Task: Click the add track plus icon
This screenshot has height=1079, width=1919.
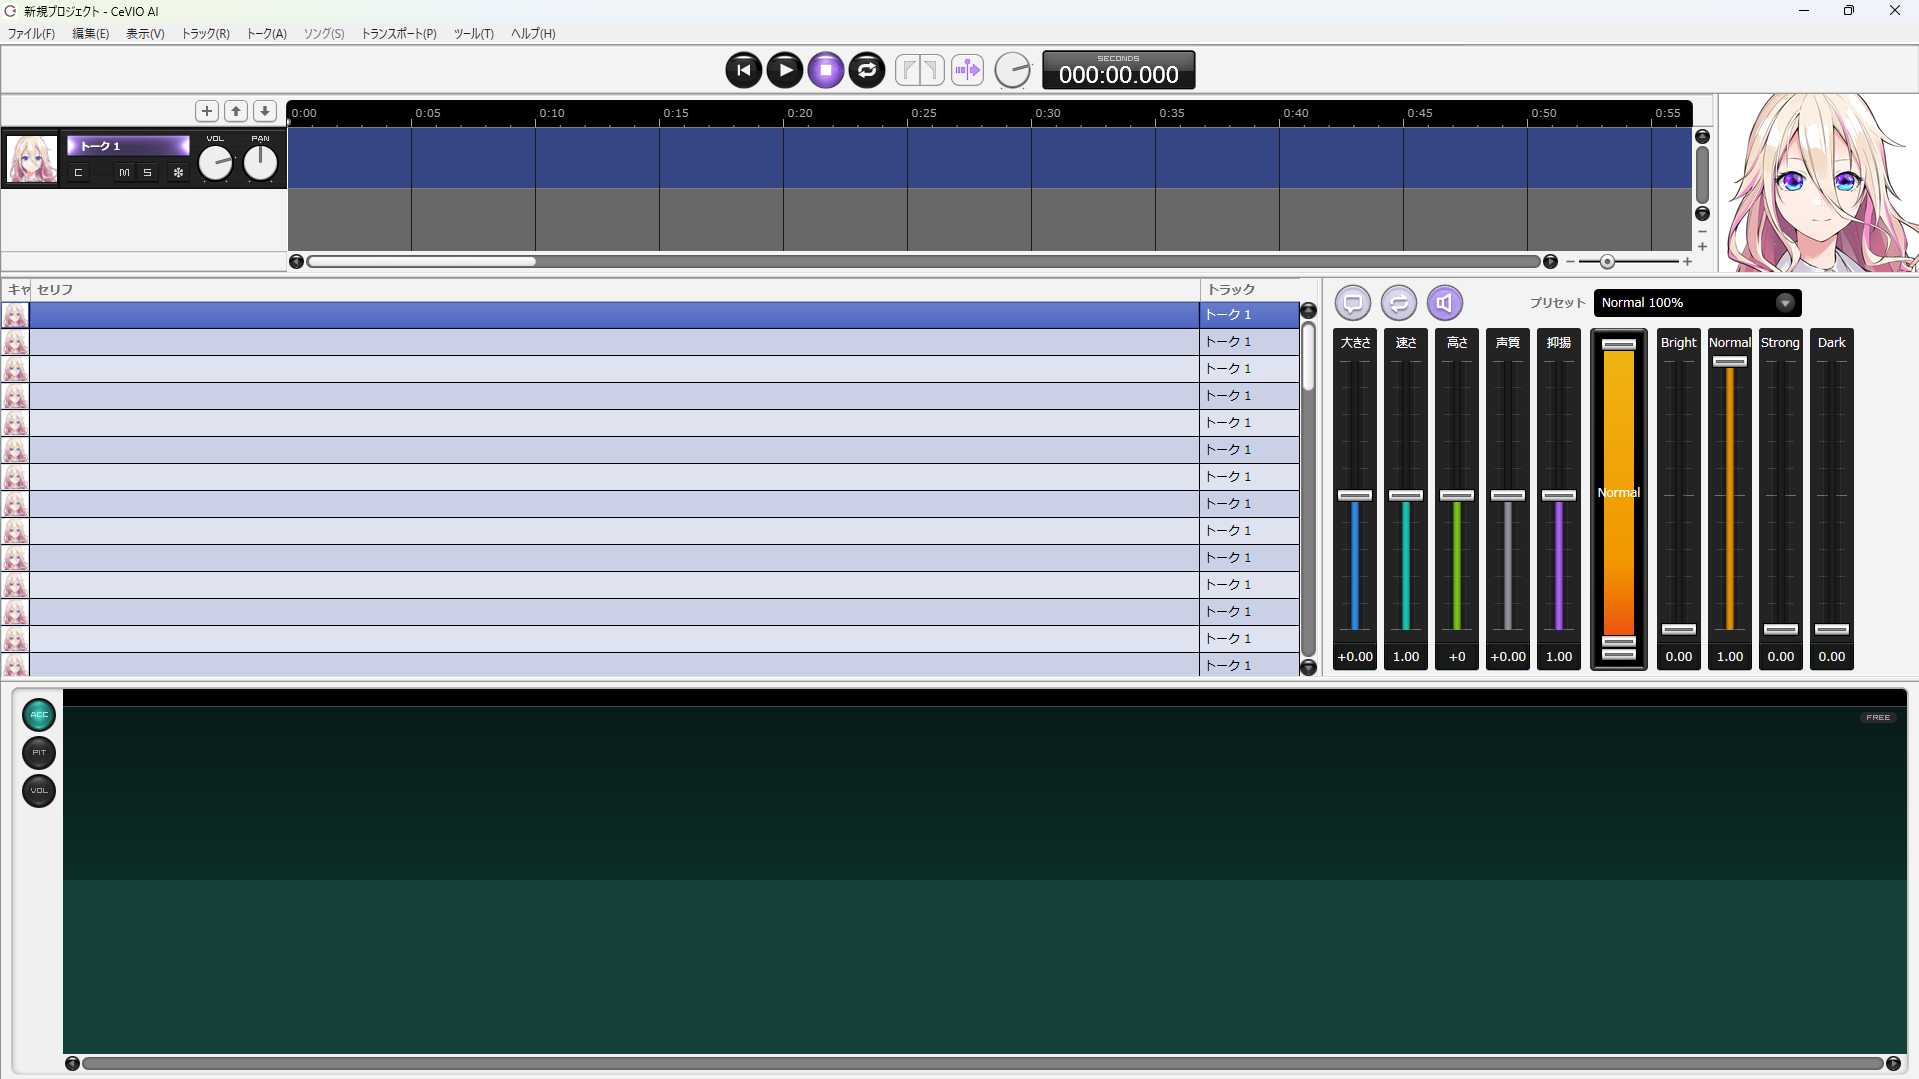Action: 206,111
